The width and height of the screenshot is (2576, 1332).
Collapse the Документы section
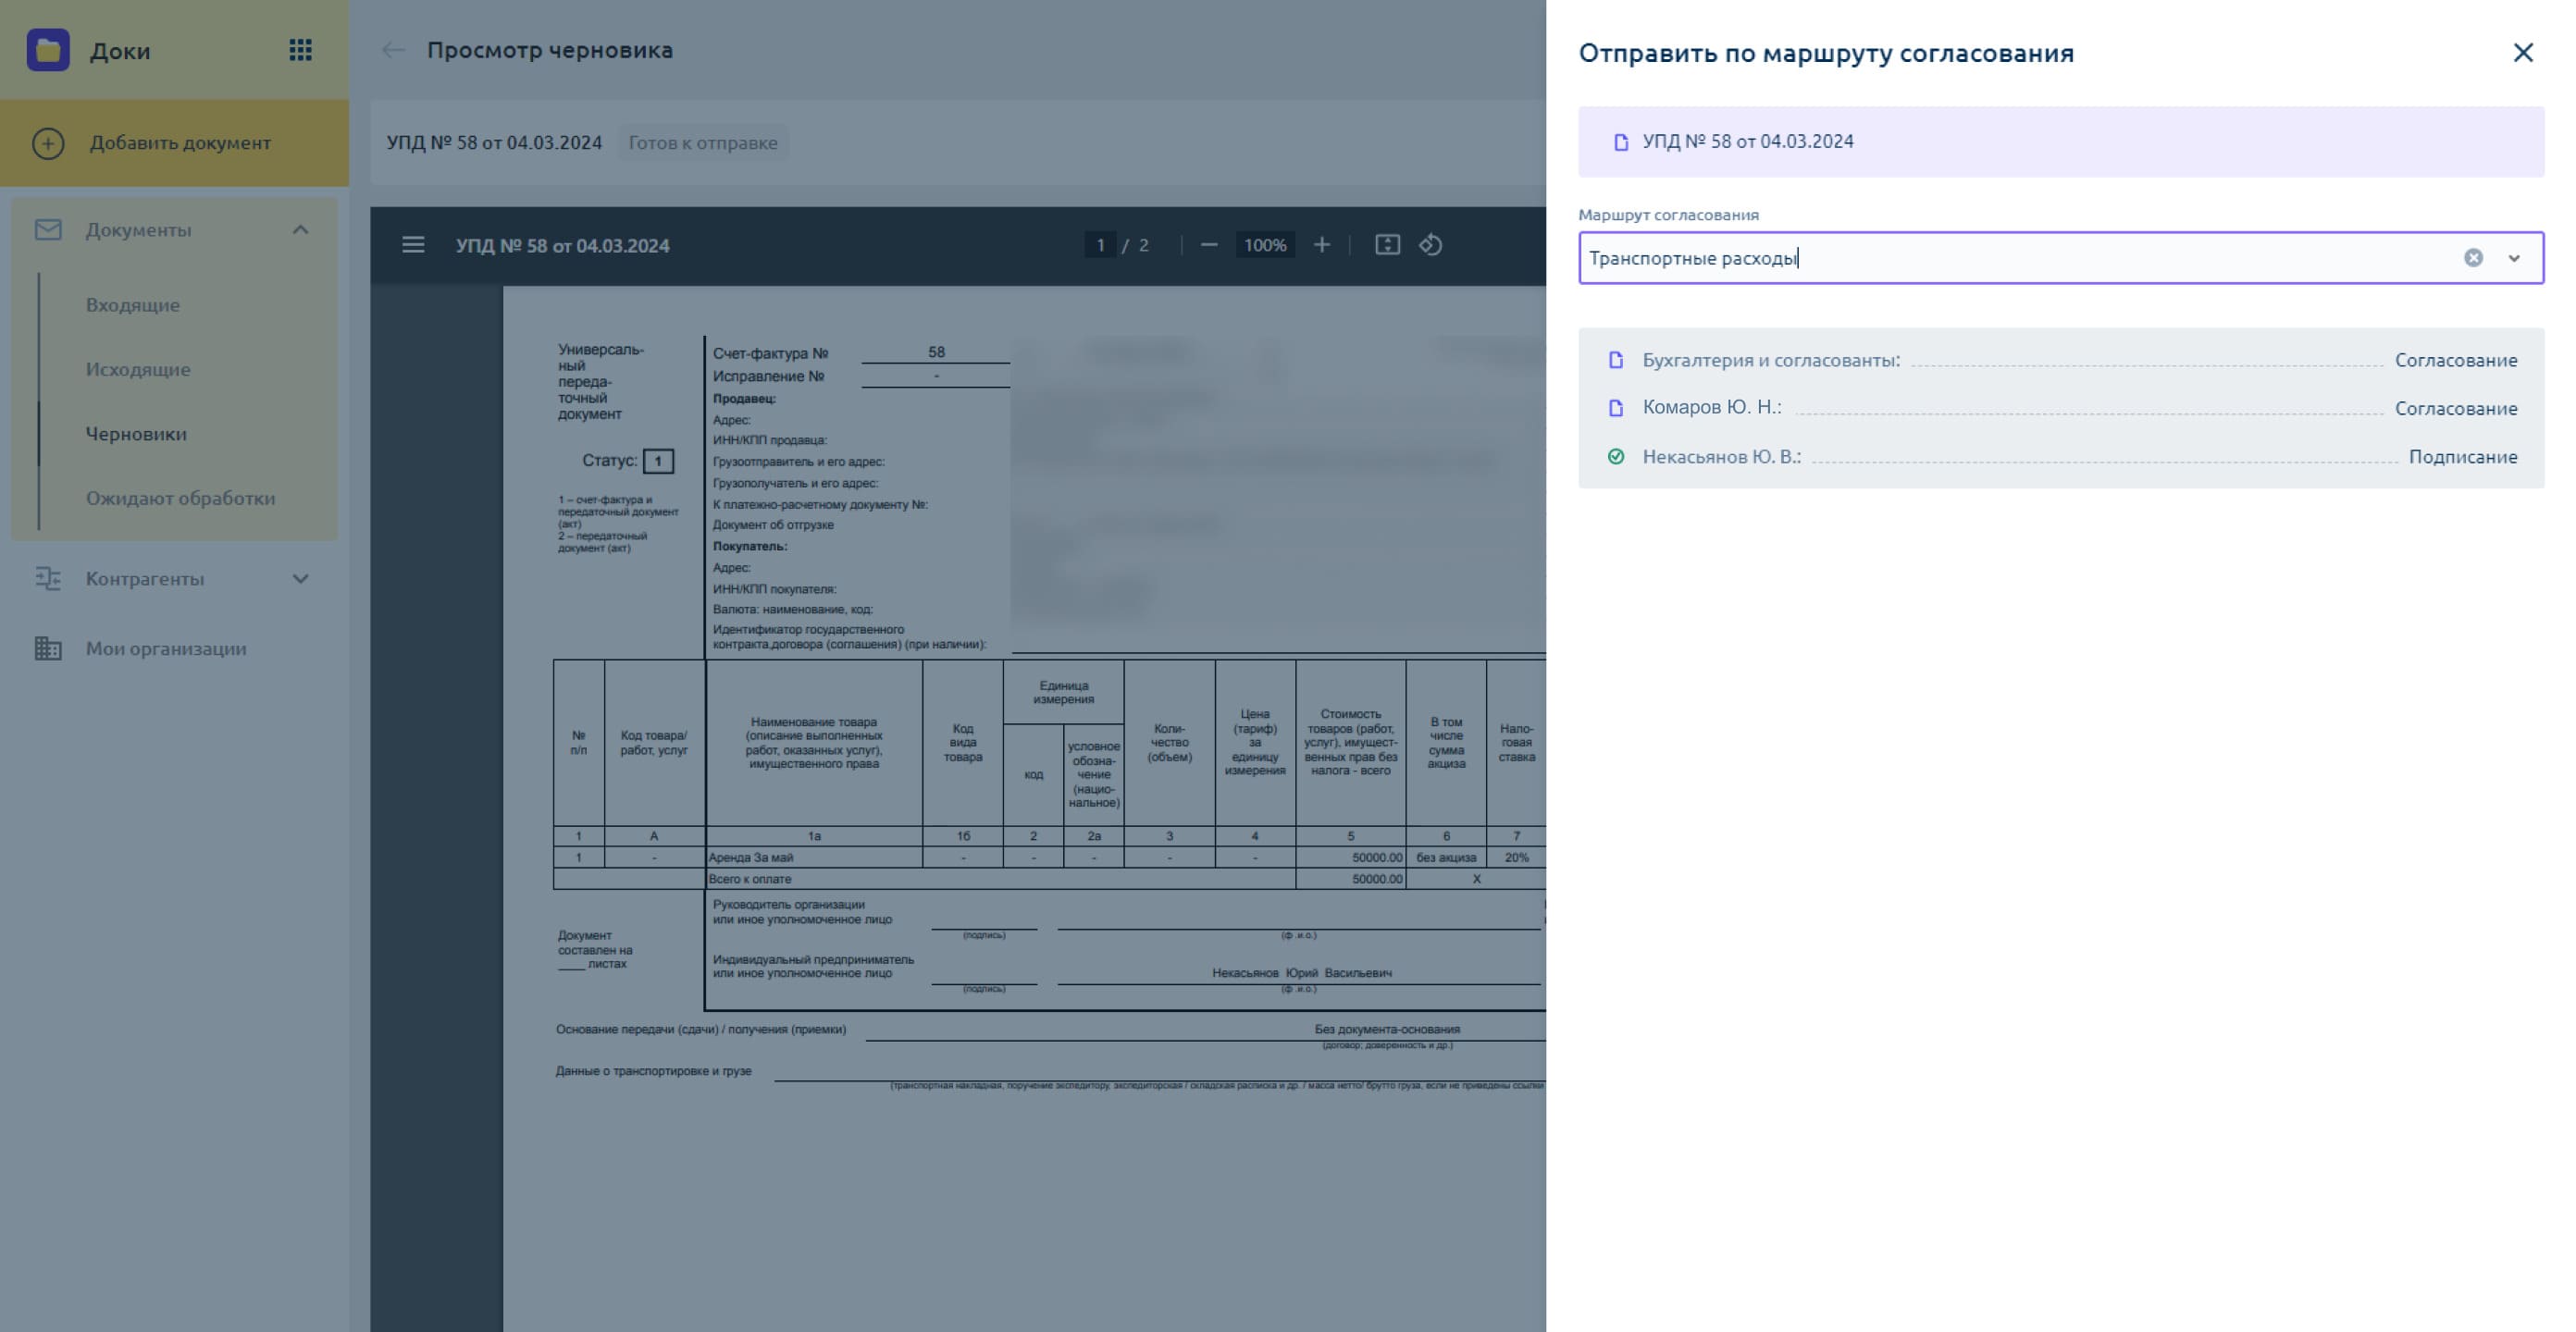pos(300,230)
